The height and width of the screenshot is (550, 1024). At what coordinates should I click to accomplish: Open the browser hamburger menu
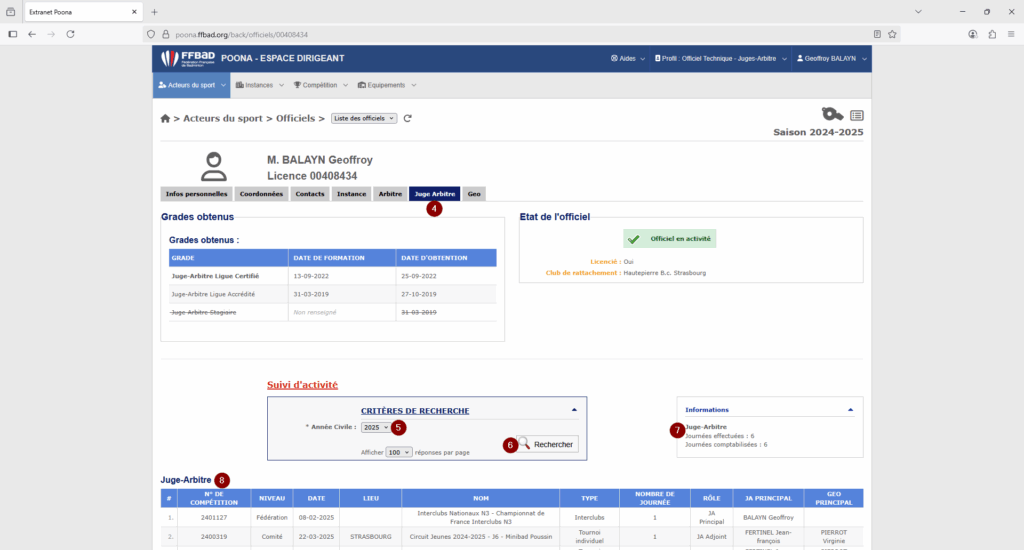[1011, 34]
